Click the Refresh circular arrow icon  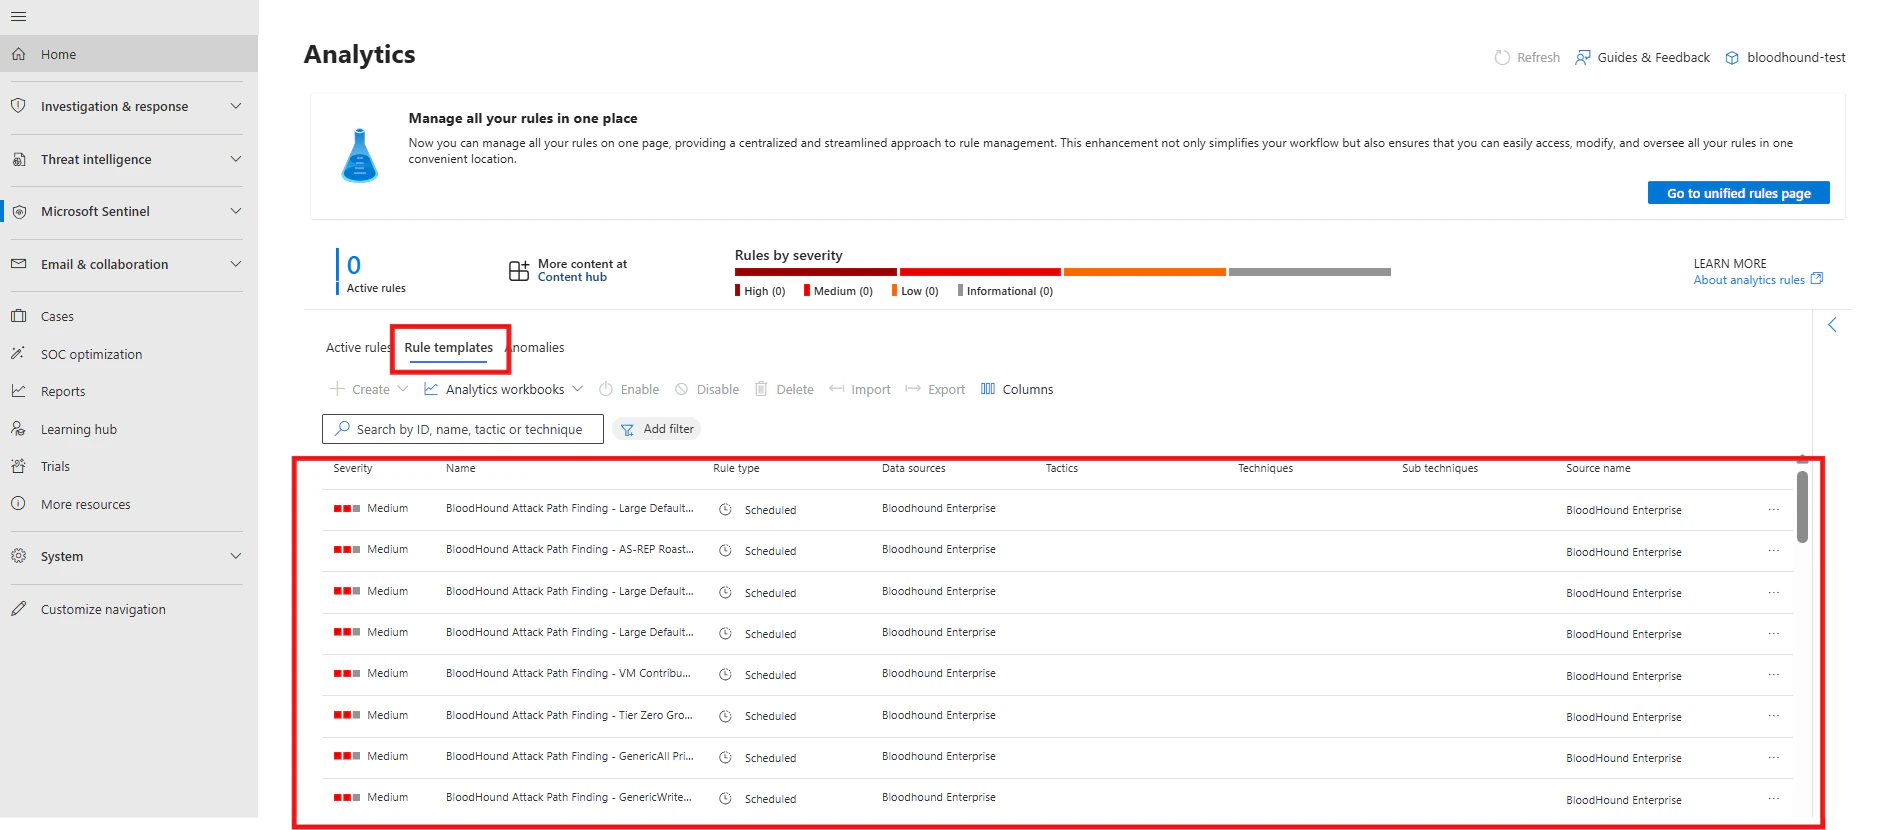tap(1502, 57)
